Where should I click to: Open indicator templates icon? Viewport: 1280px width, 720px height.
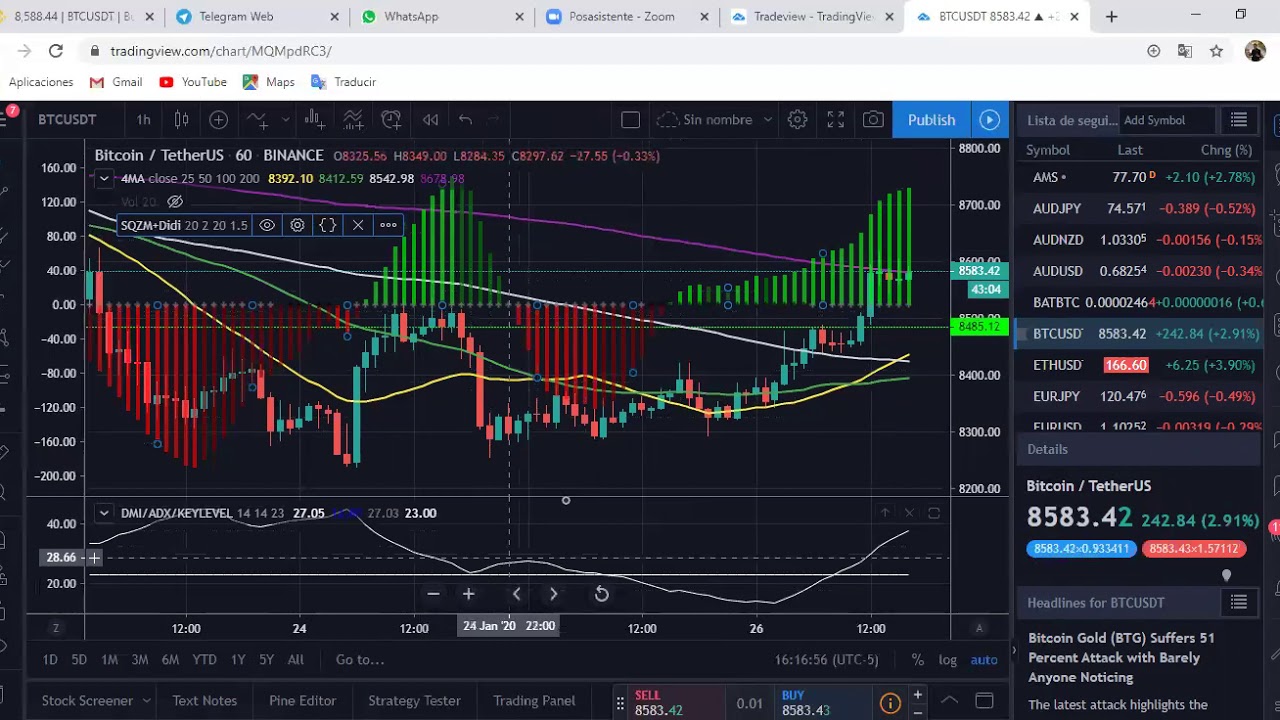click(353, 120)
